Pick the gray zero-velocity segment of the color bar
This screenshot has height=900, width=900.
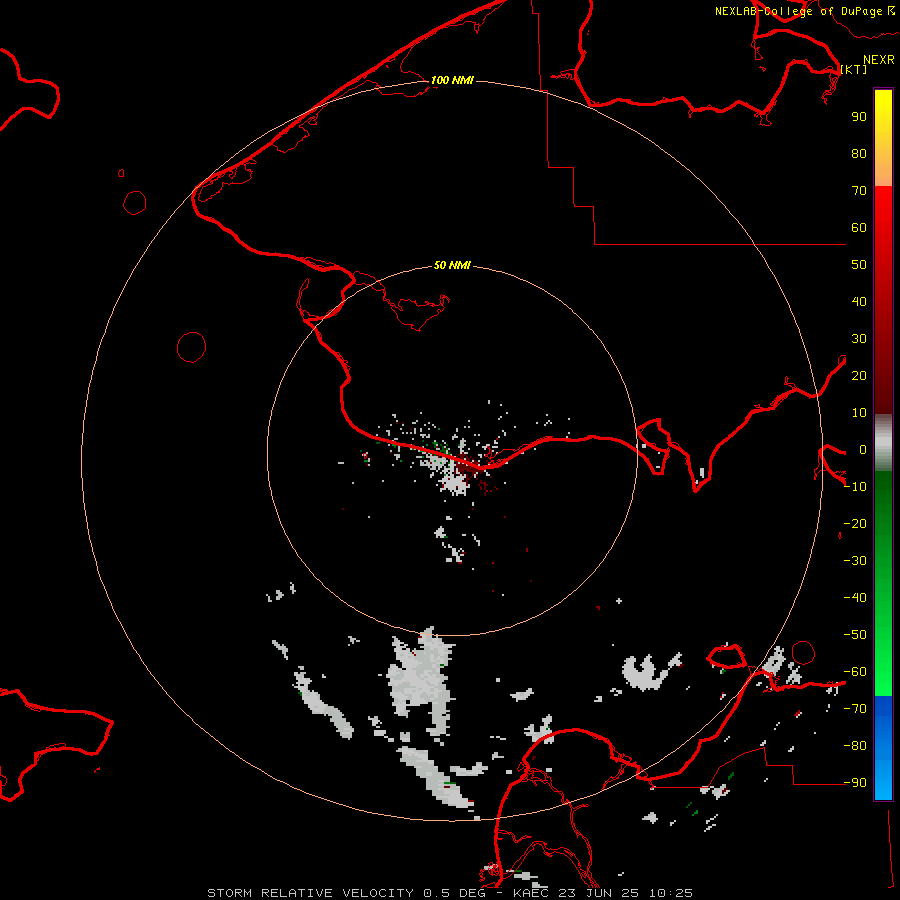click(x=883, y=443)
